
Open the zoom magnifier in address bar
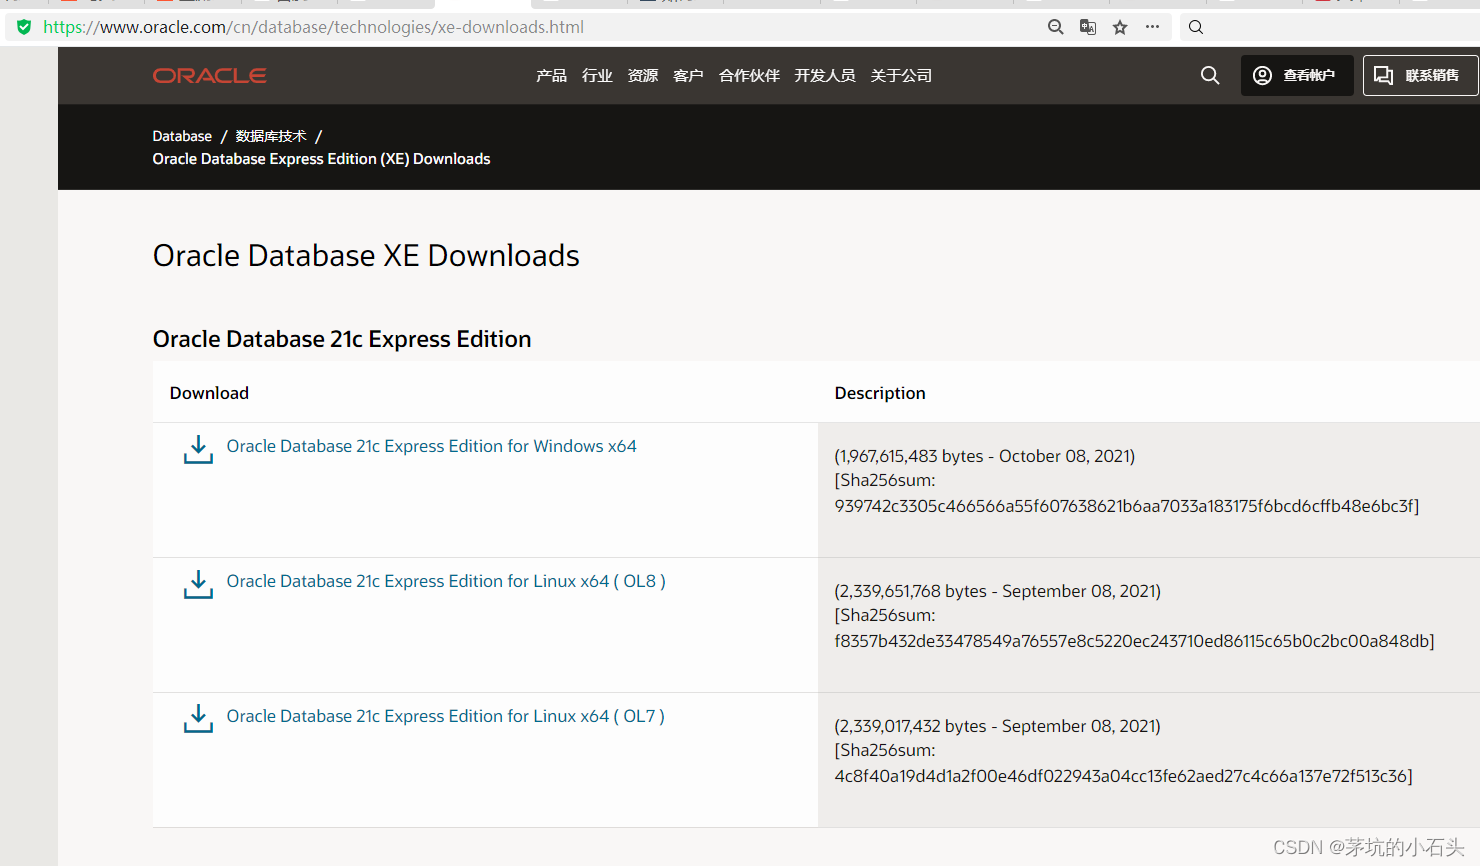click(x=1056, y=27)
